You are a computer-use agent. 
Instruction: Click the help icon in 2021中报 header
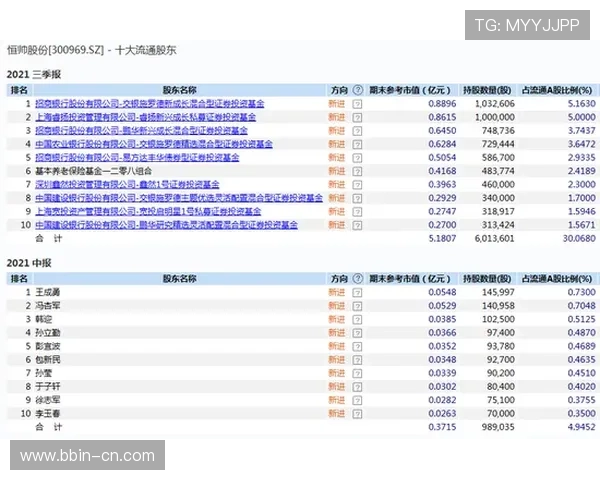click(357, 279)
